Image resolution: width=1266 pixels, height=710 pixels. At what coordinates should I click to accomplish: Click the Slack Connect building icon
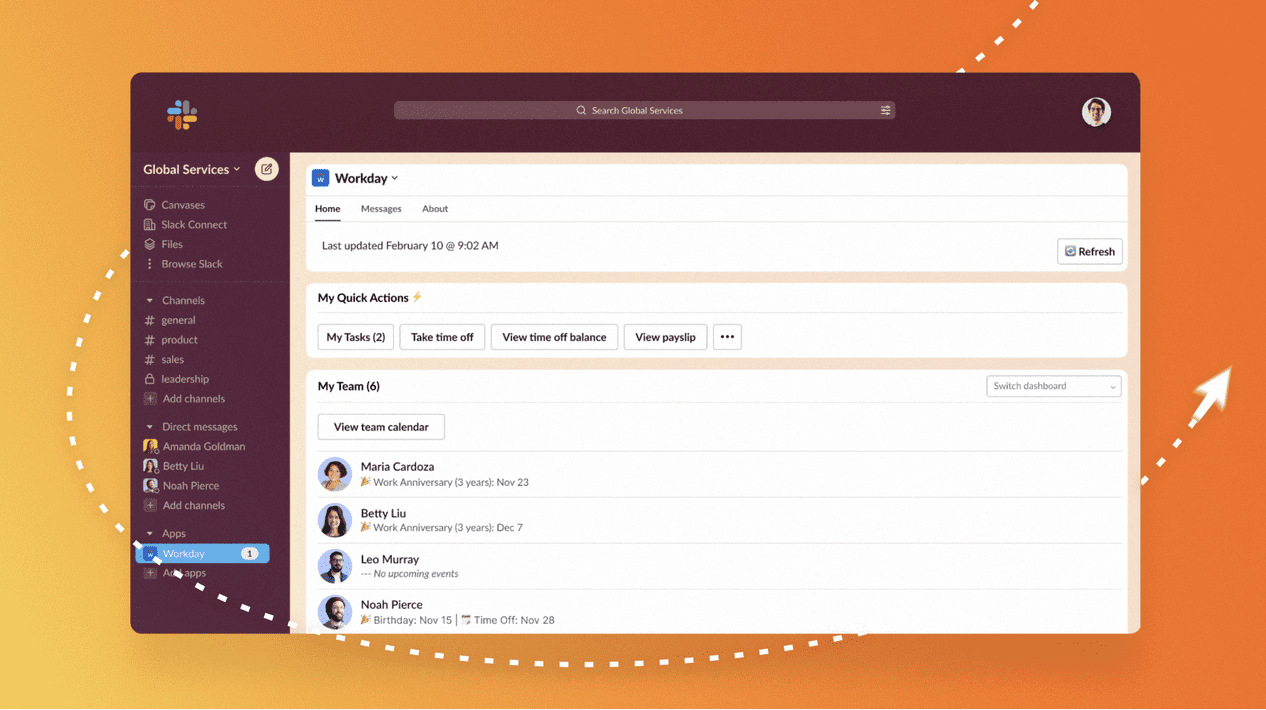[150, 225]
